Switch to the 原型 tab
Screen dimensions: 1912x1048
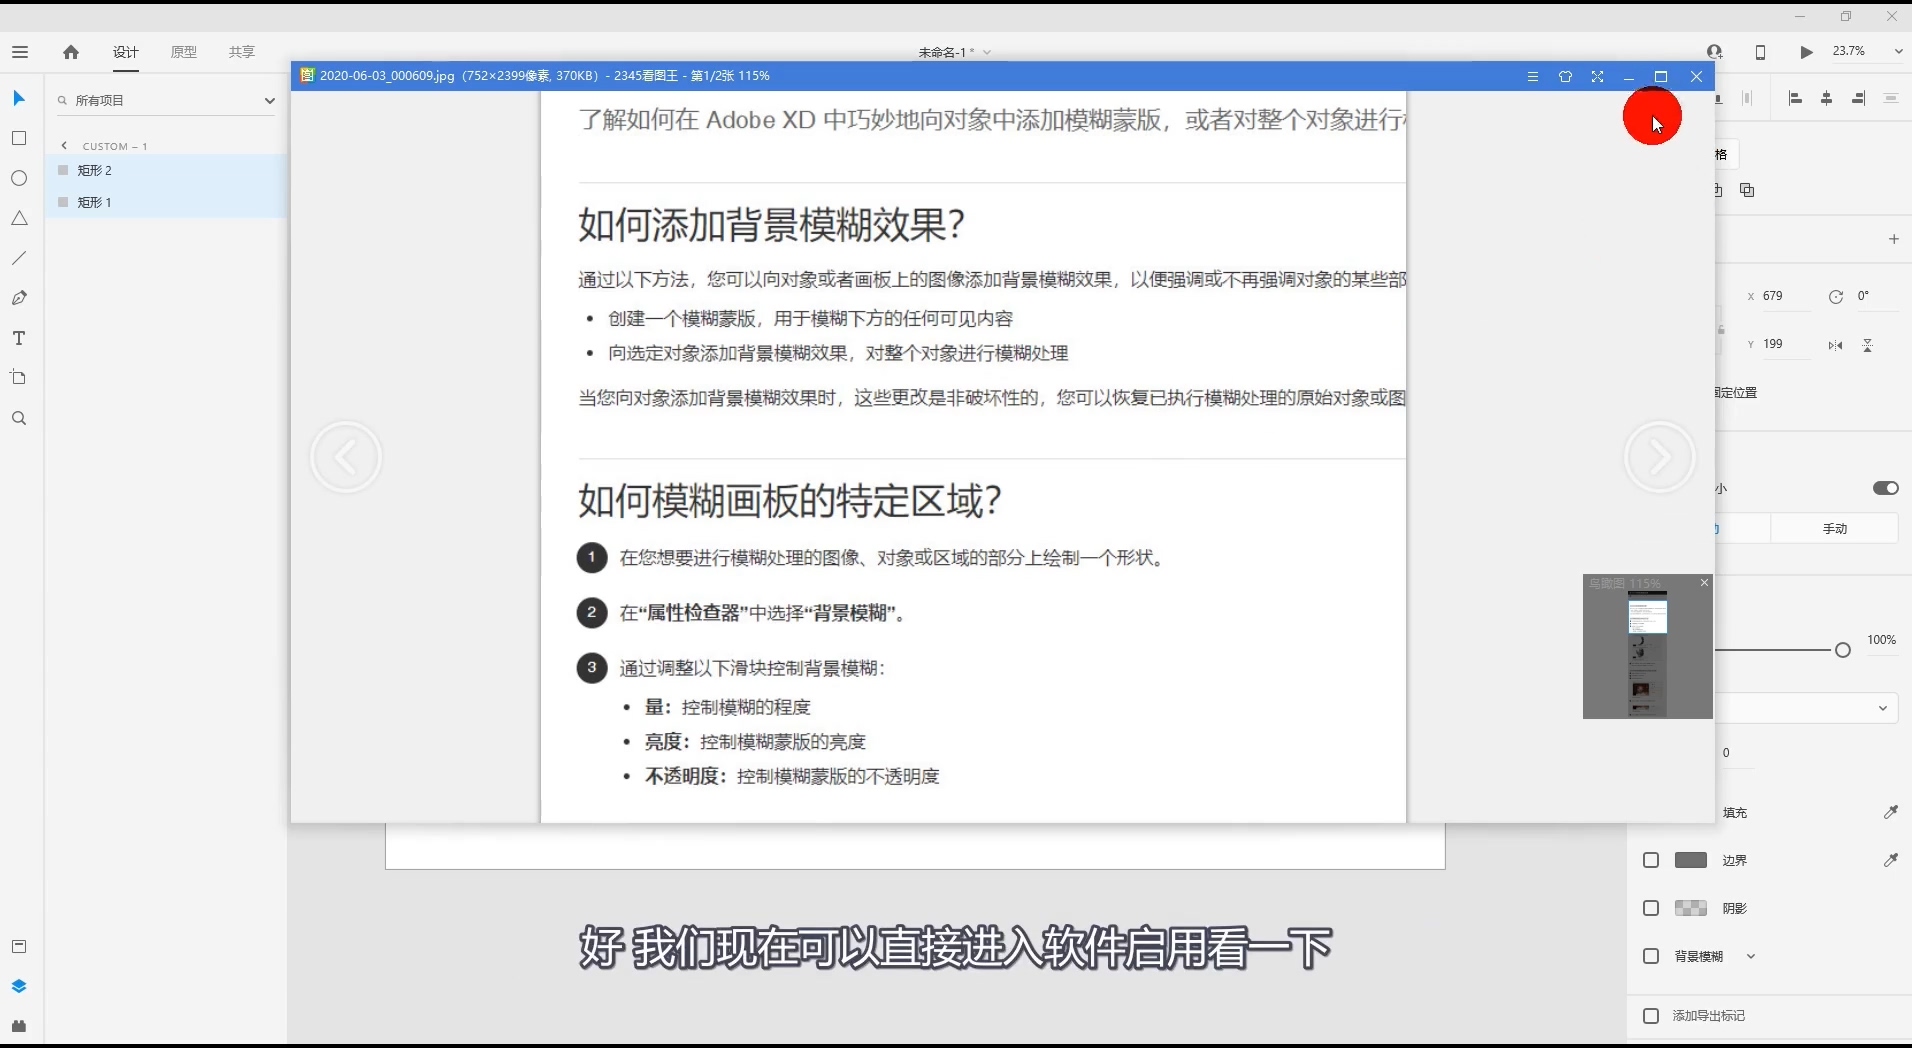184,52
